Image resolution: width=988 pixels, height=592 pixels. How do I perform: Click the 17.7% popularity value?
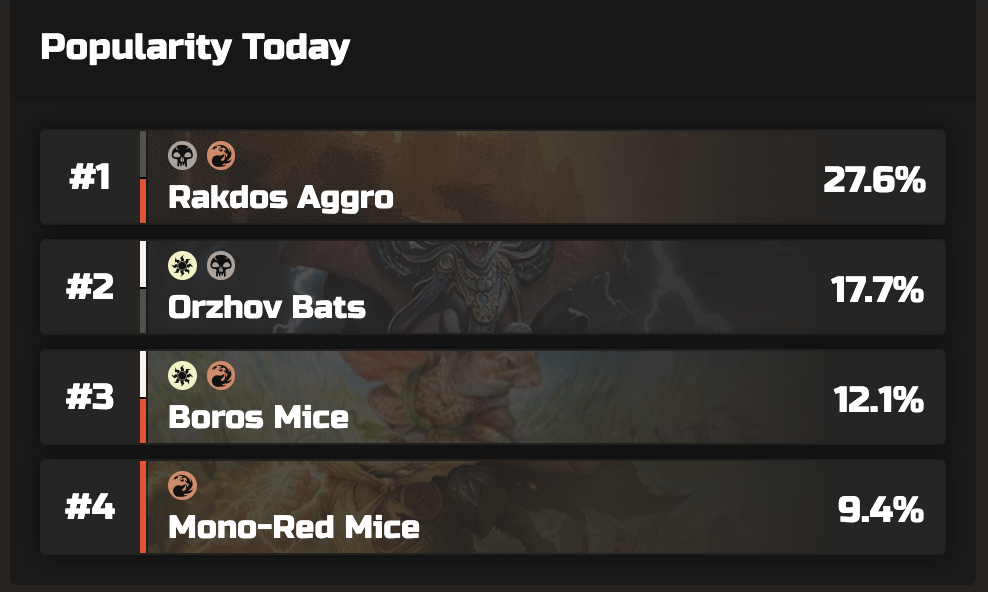coord(878,290)
